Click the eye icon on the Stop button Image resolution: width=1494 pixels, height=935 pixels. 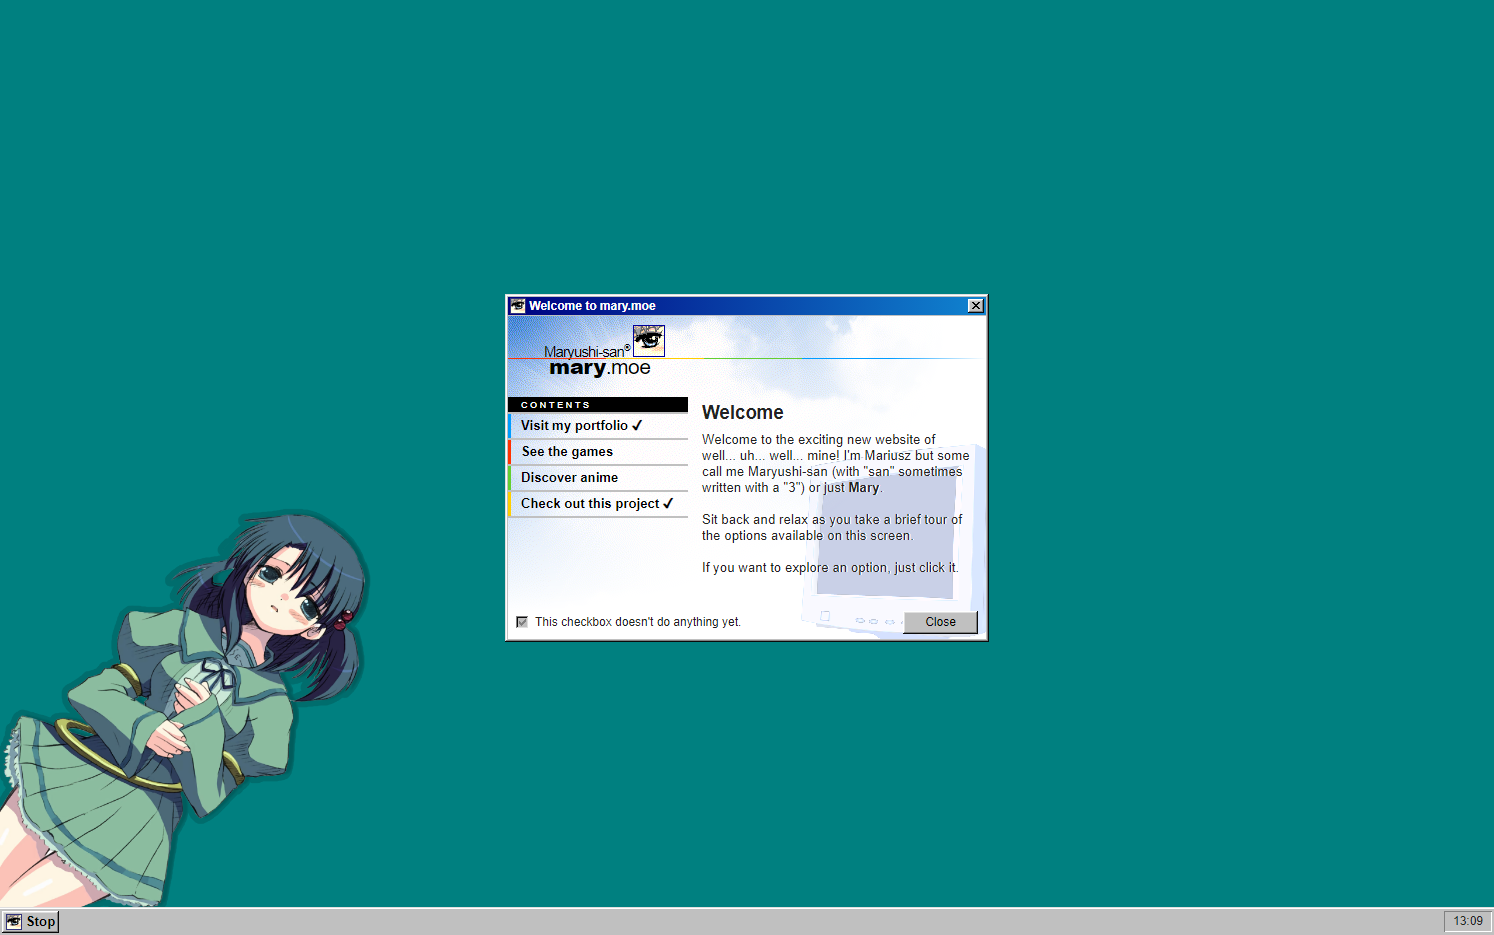point(14,922)
